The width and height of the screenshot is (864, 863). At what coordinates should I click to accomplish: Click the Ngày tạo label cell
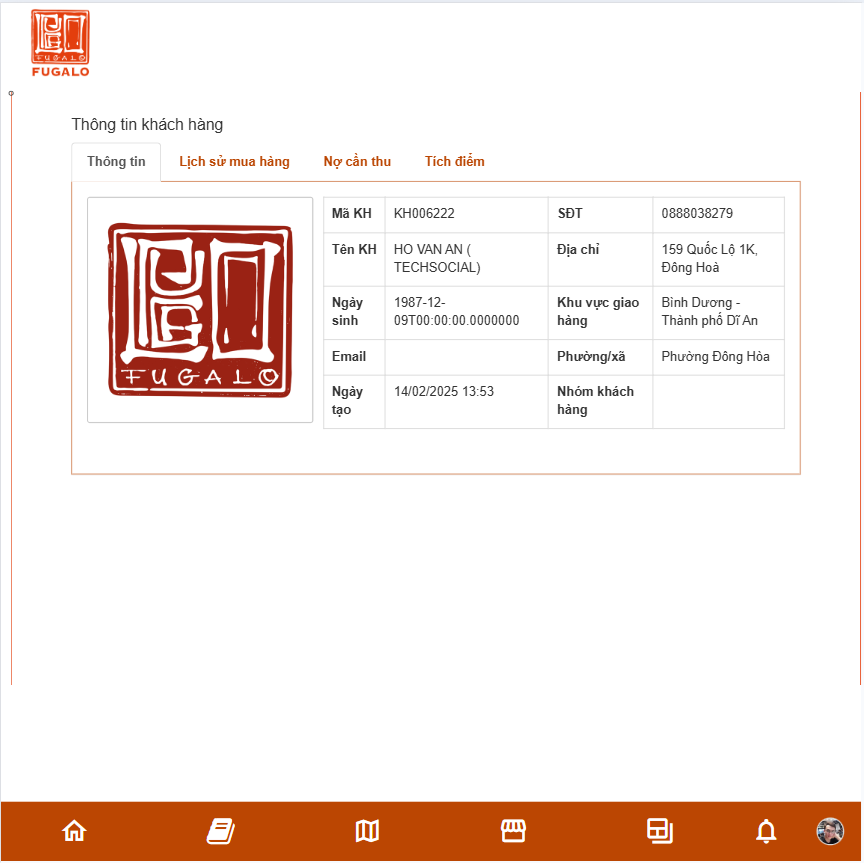pos(354,402)
